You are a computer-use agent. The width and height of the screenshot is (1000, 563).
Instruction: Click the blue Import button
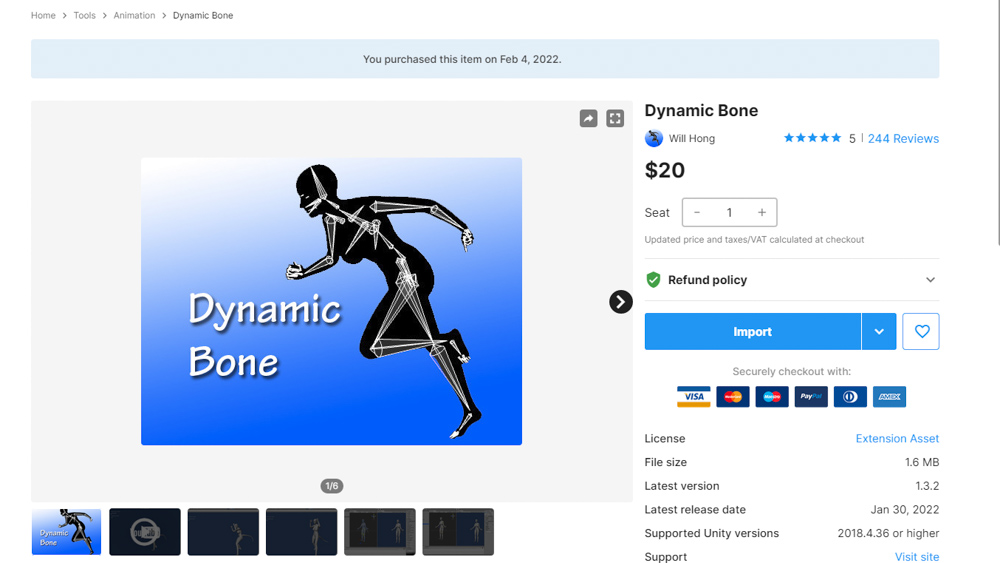(753, 332)
